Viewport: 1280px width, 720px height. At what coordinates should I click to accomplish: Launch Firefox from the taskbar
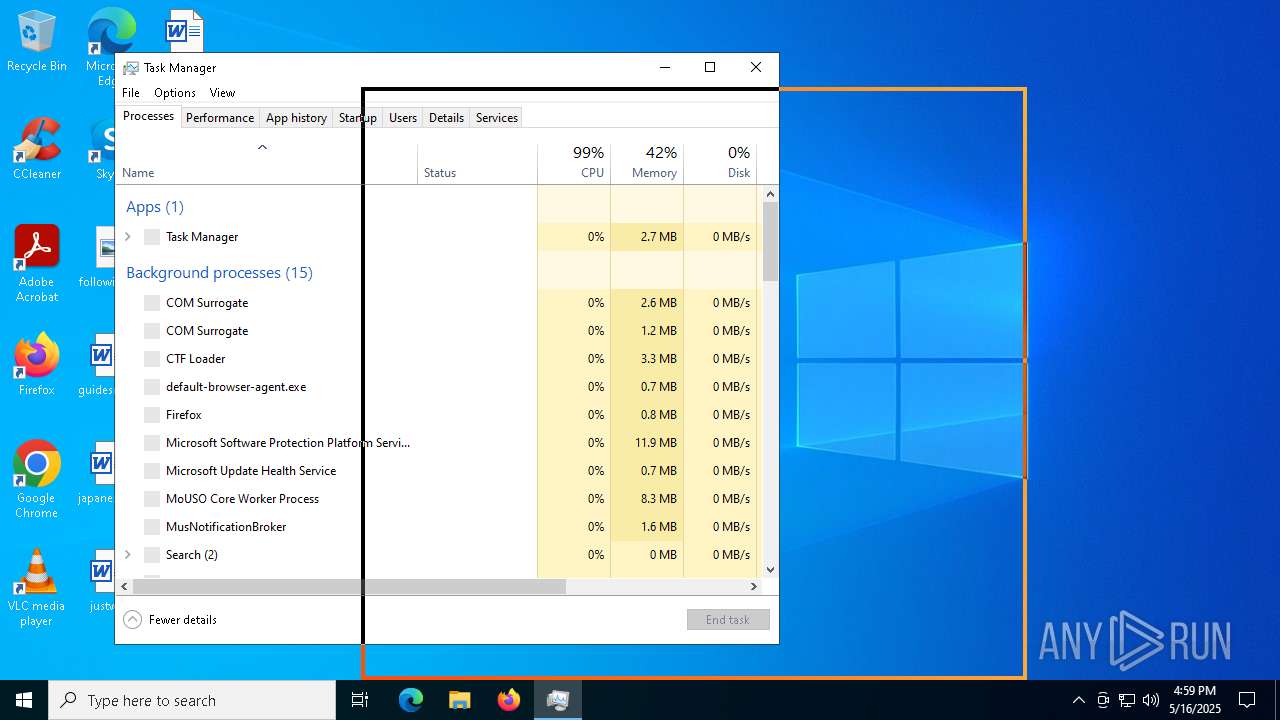[508, 700]
